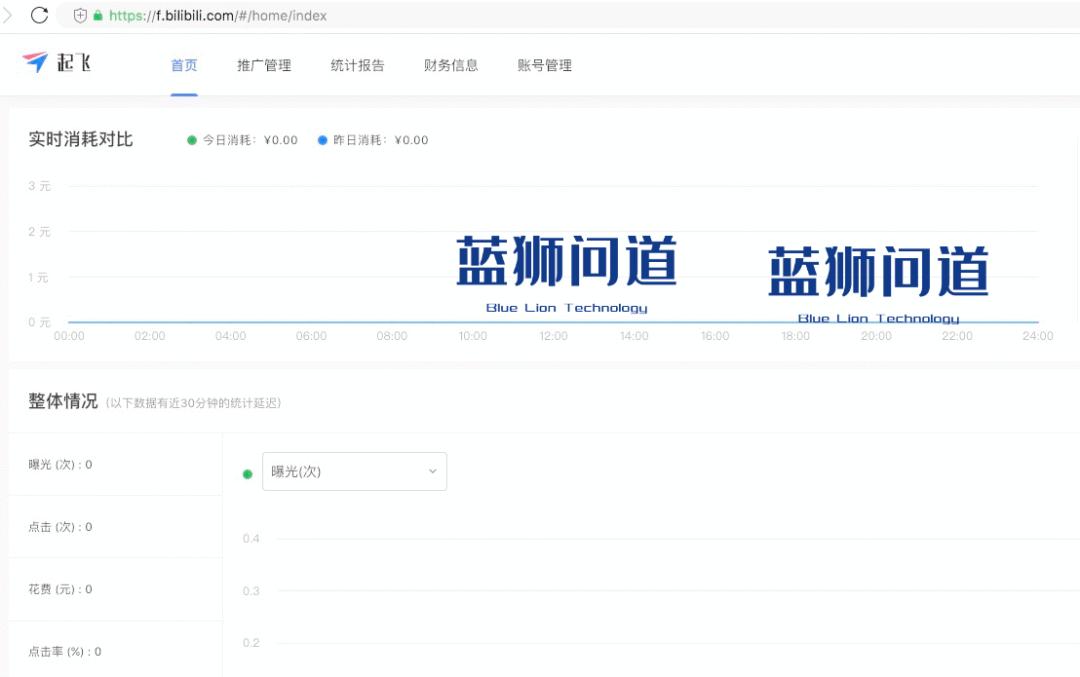Viewport: 1080px width, 677px height.
Task: Open 账号管理 from the top navigation
Action: click(543, 64)
